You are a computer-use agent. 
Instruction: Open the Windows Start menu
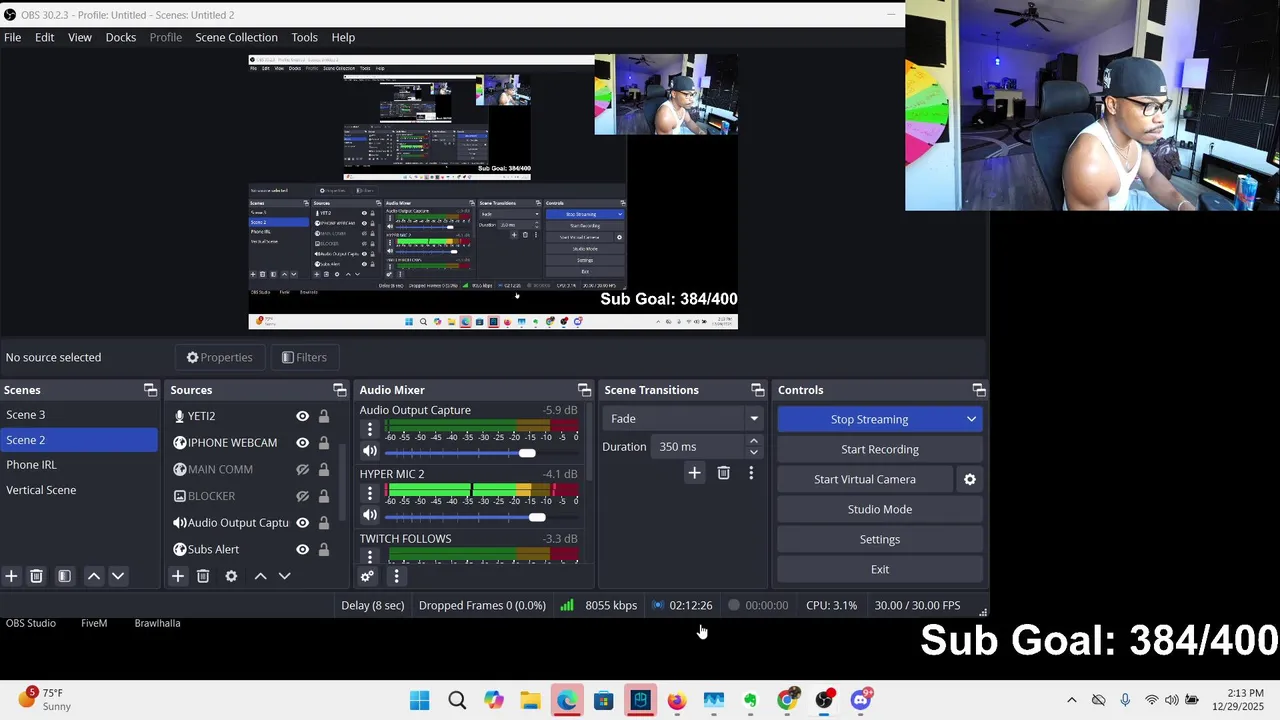[x=420, y=700]
